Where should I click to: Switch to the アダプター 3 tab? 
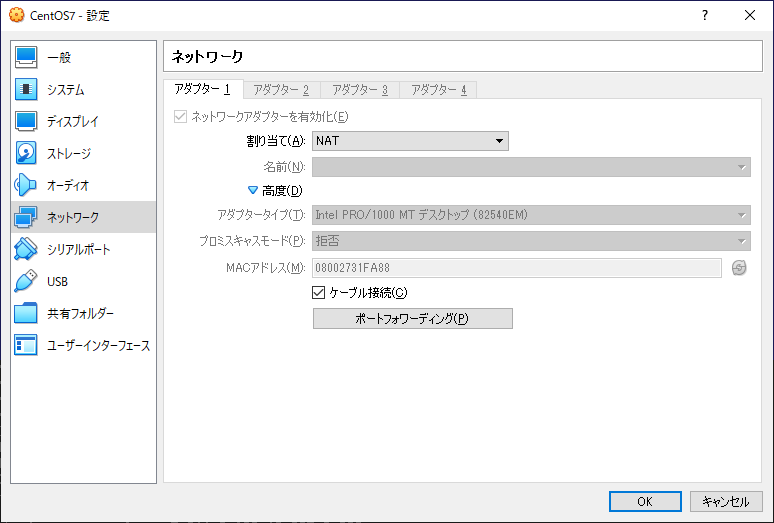point(360,90)
